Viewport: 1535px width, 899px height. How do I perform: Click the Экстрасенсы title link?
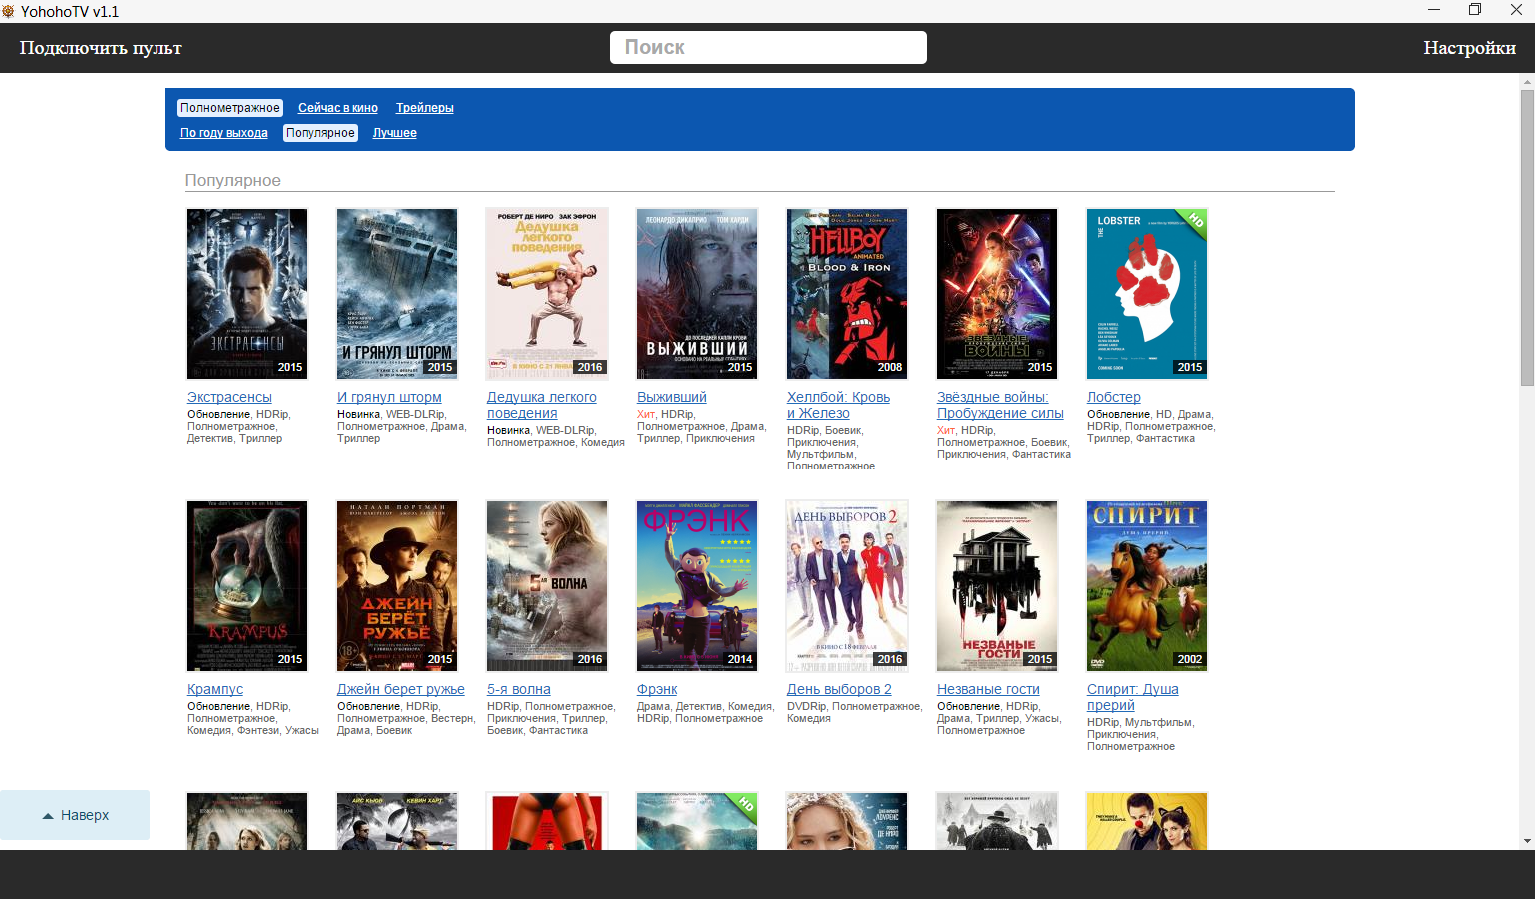tap(229, 397)
